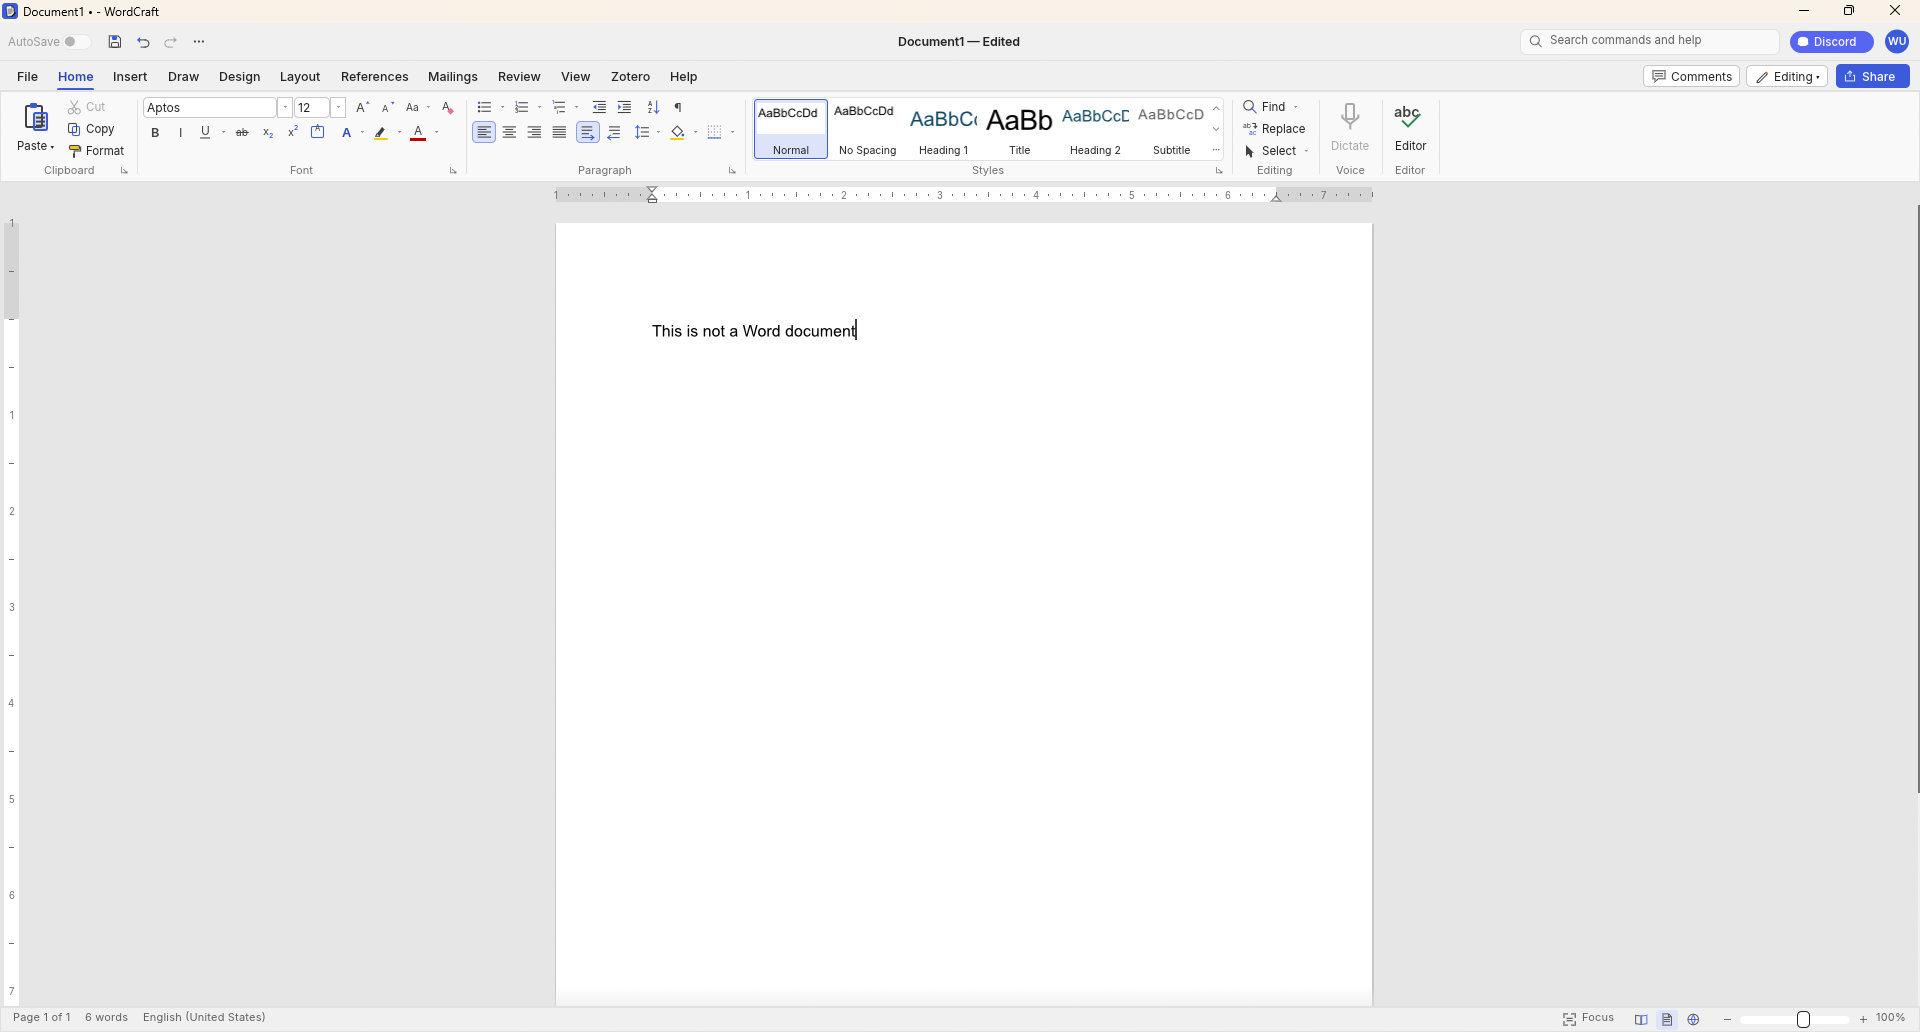
Task: Open the References tab
Action: point(374,77)
